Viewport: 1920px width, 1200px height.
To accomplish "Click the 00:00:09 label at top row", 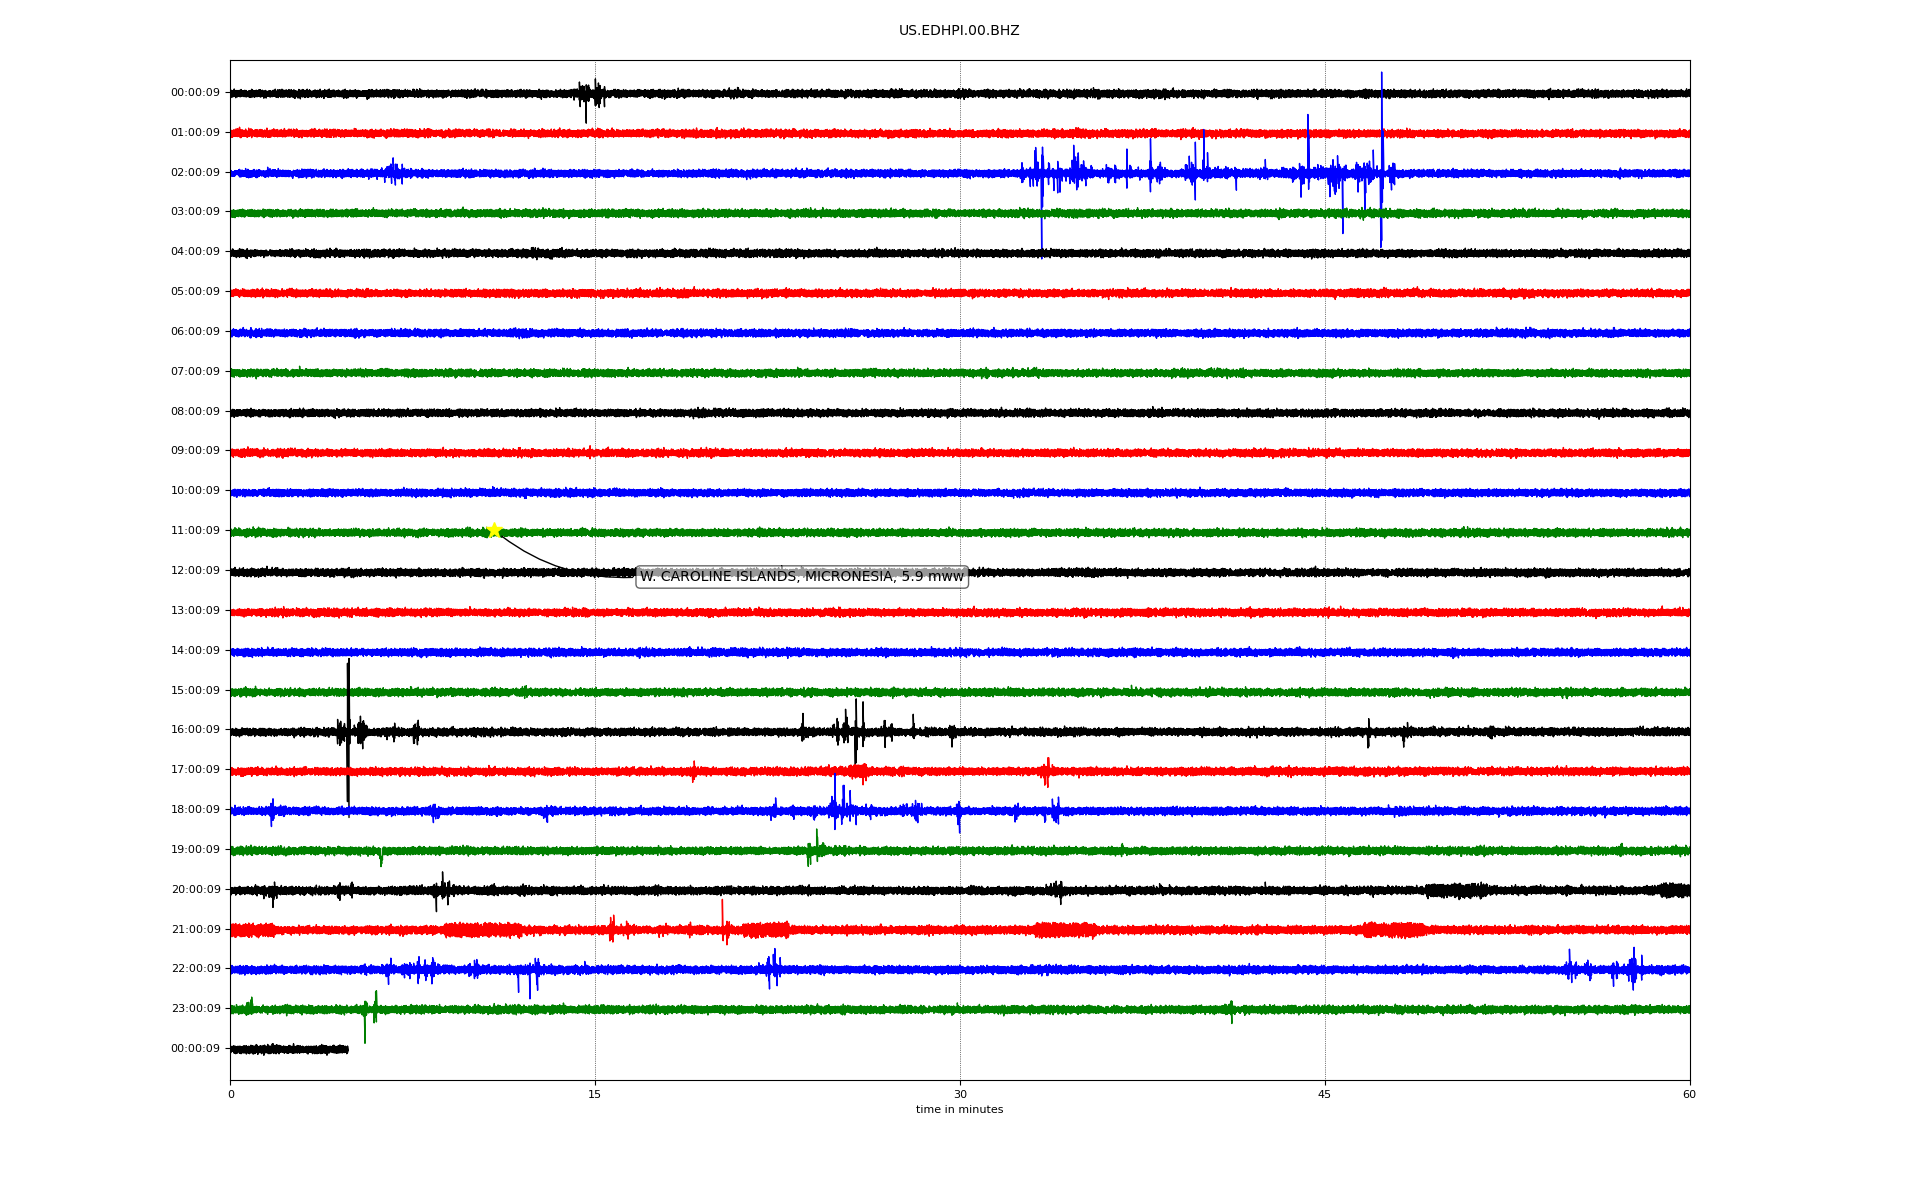I will click(x=195, y=93).
